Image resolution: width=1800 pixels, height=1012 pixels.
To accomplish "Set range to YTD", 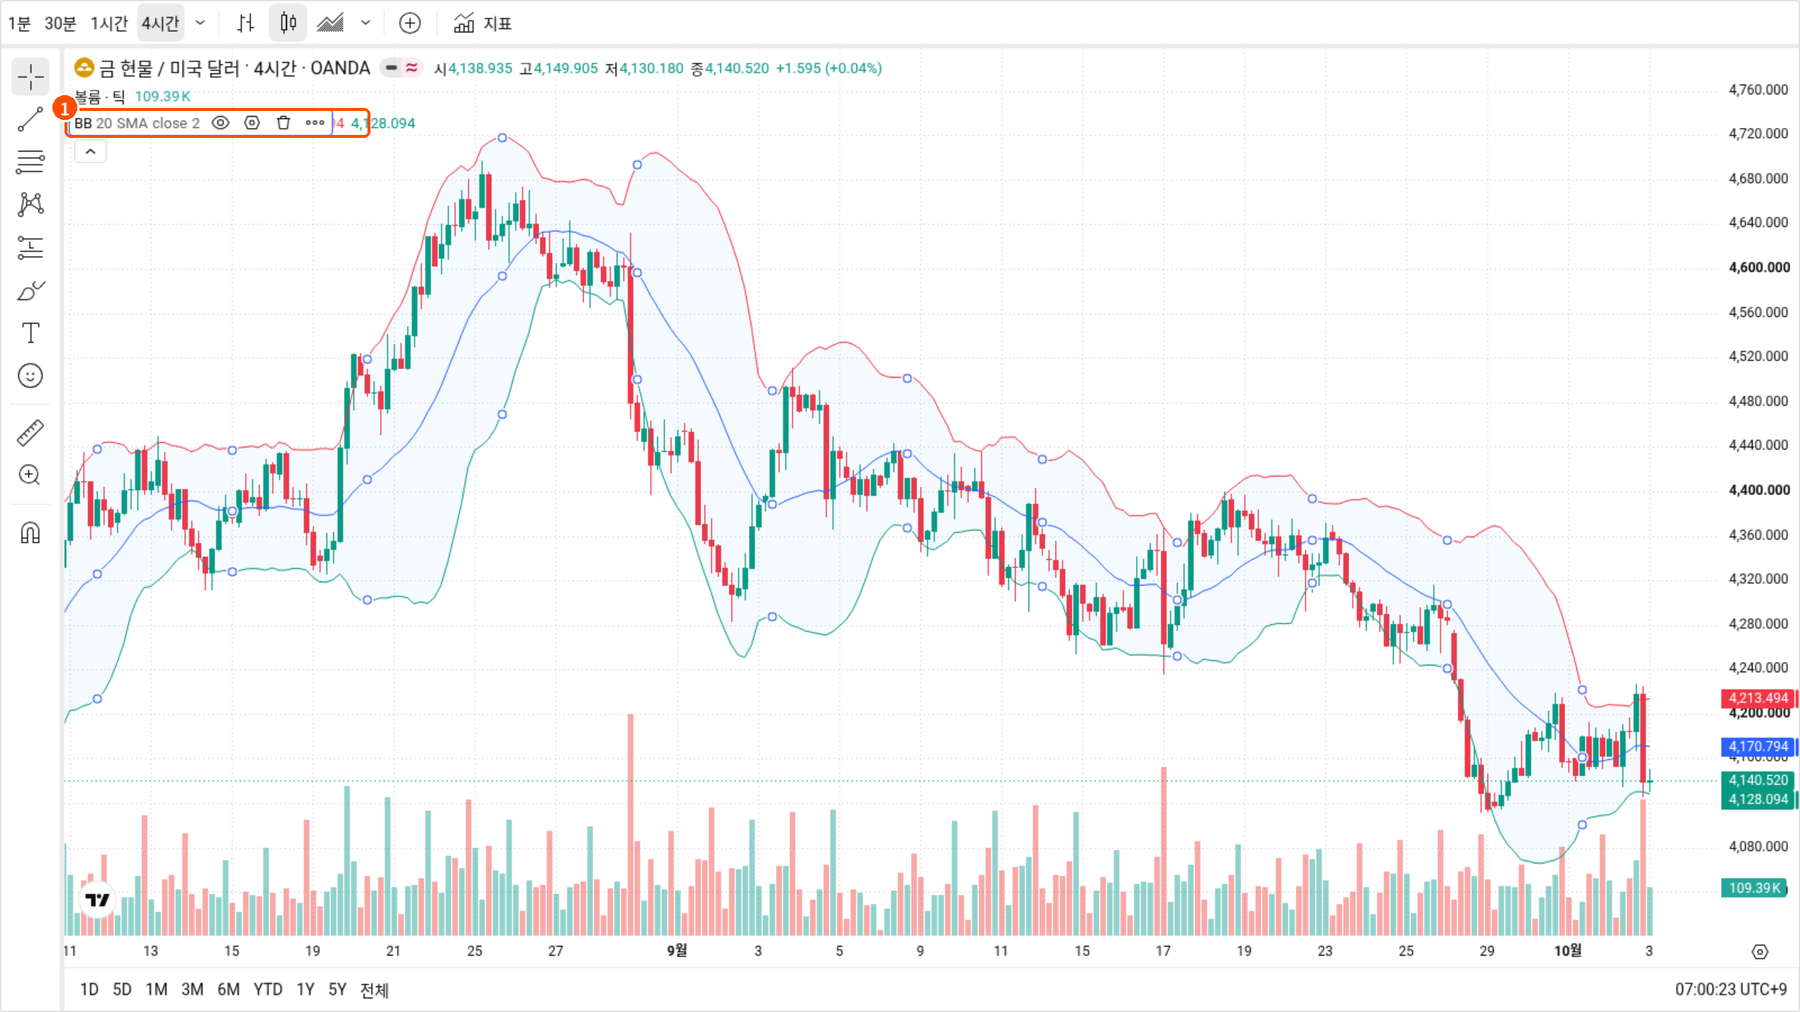I will [268, 989].
